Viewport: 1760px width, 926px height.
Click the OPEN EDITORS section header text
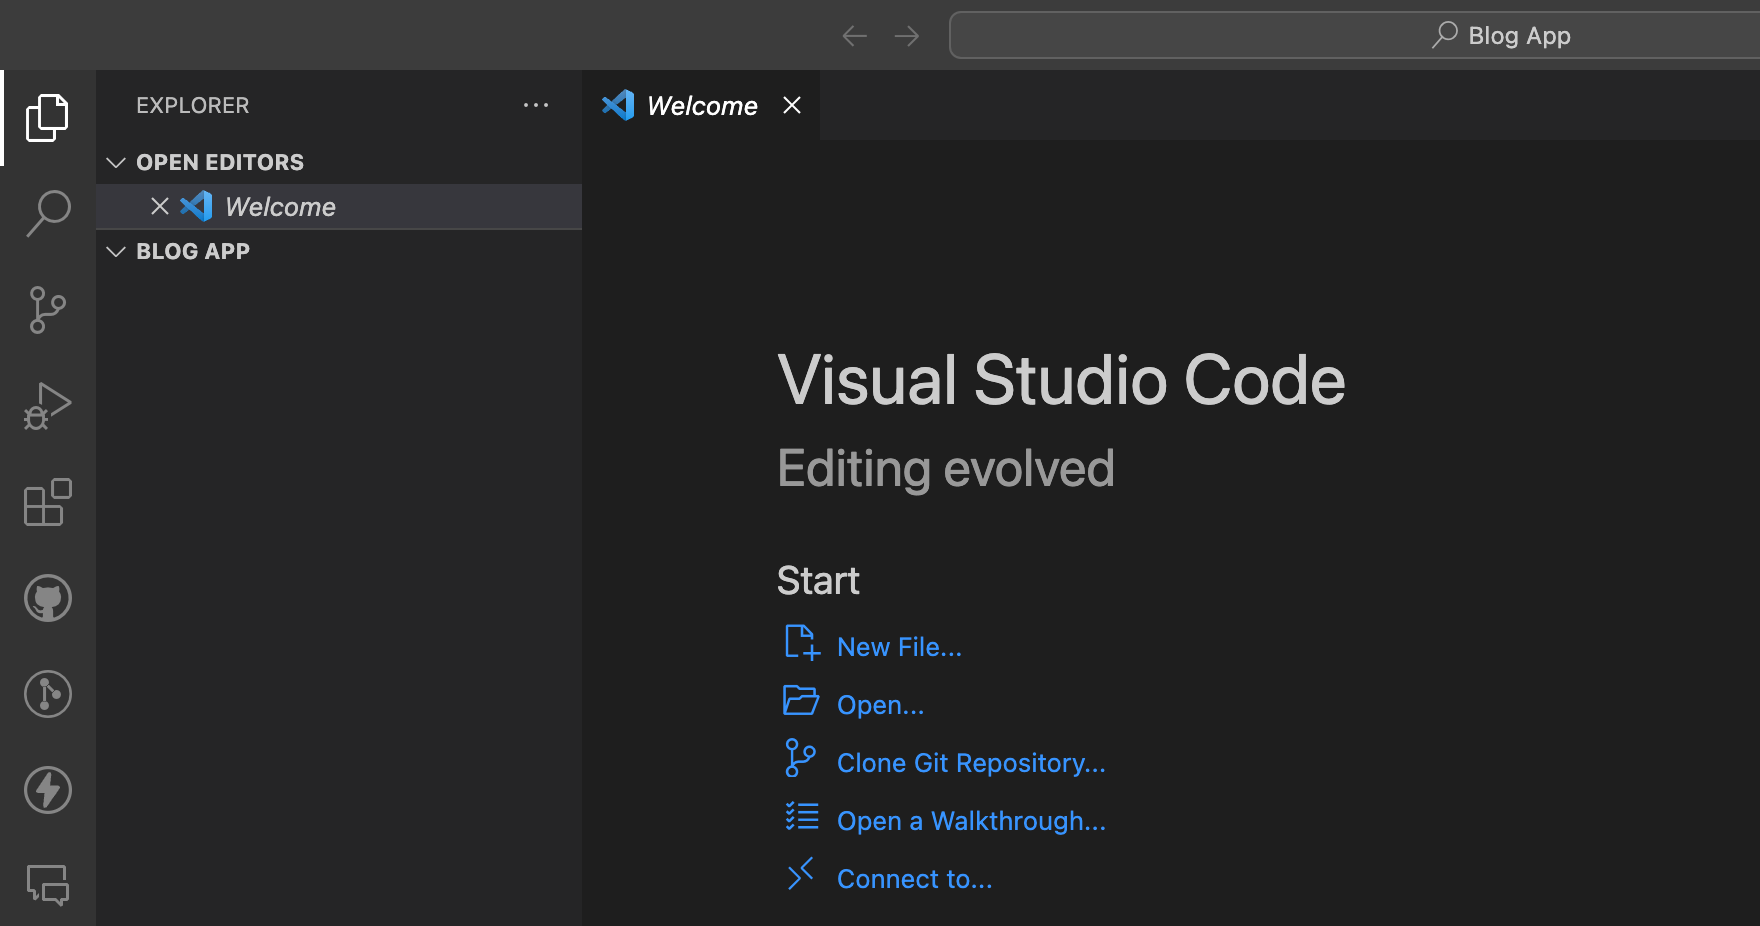(220, 162)
